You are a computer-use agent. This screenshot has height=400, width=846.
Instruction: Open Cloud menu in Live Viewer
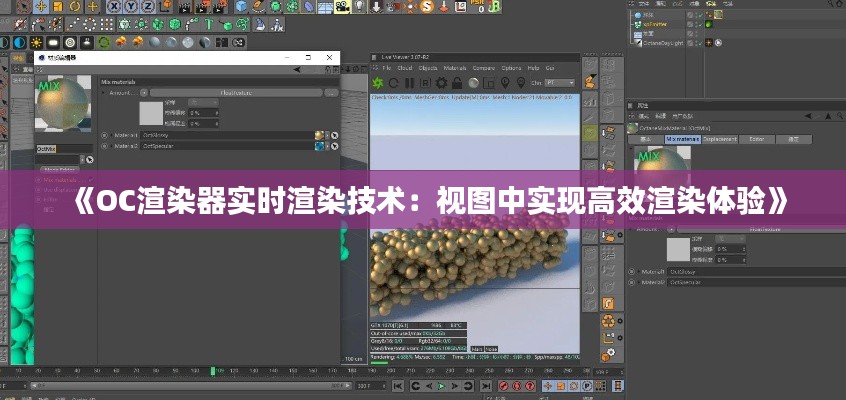(405, 68)
